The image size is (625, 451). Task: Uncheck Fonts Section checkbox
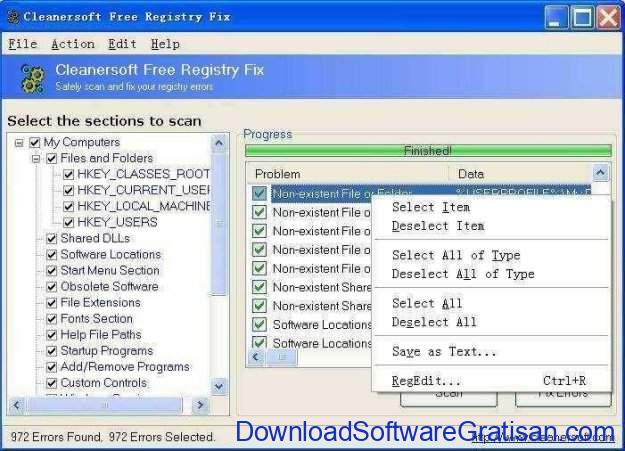coord(51,319)
